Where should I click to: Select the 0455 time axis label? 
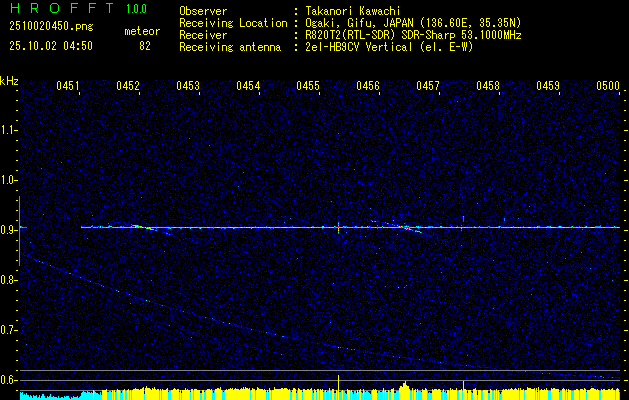pyautogui.click(x=308, y=87)
